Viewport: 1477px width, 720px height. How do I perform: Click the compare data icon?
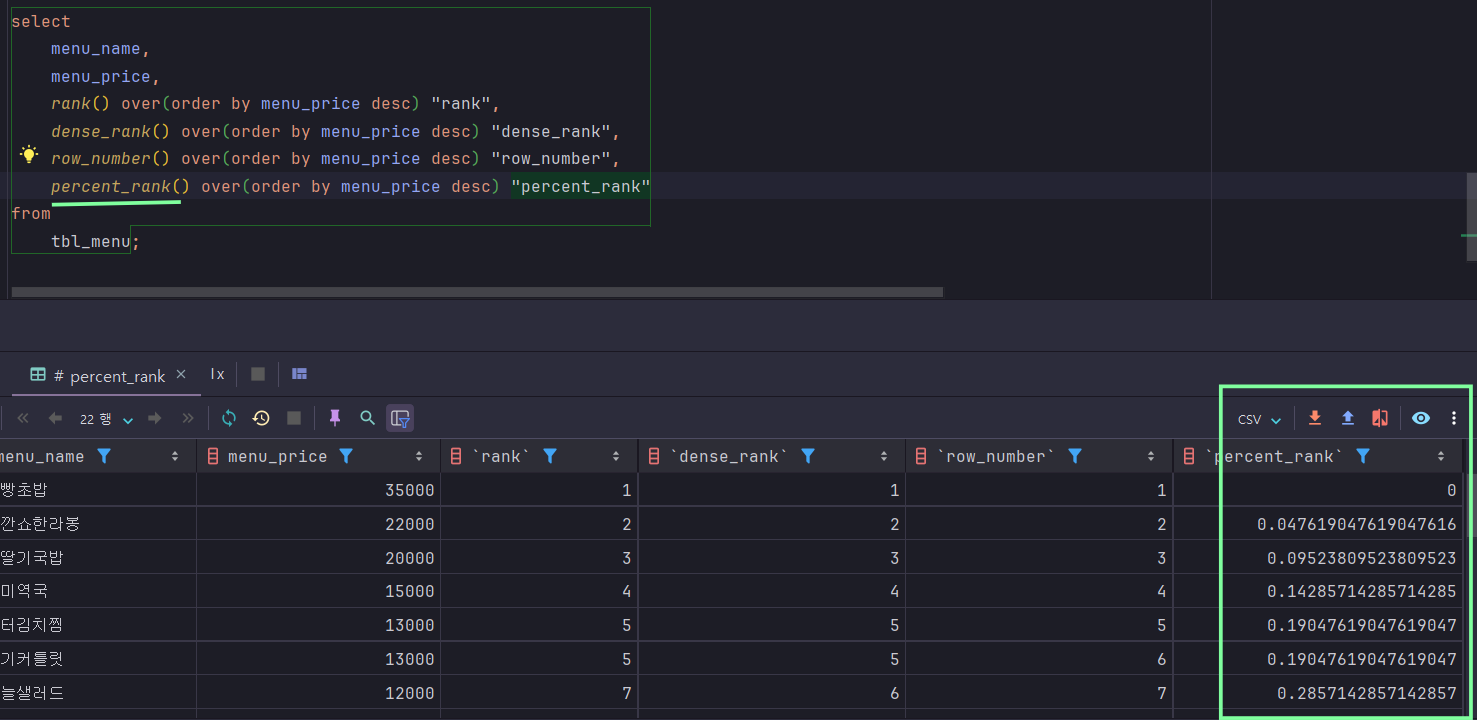point(1380,418)
